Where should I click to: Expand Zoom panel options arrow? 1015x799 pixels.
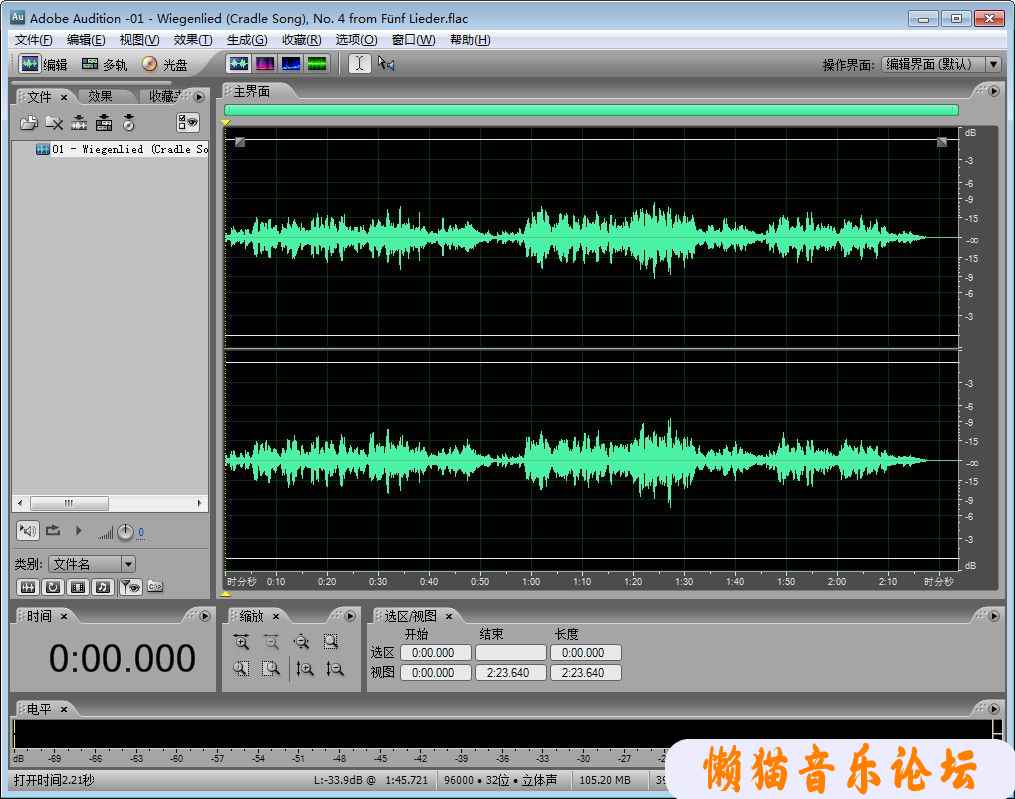(x=350, y=616)
